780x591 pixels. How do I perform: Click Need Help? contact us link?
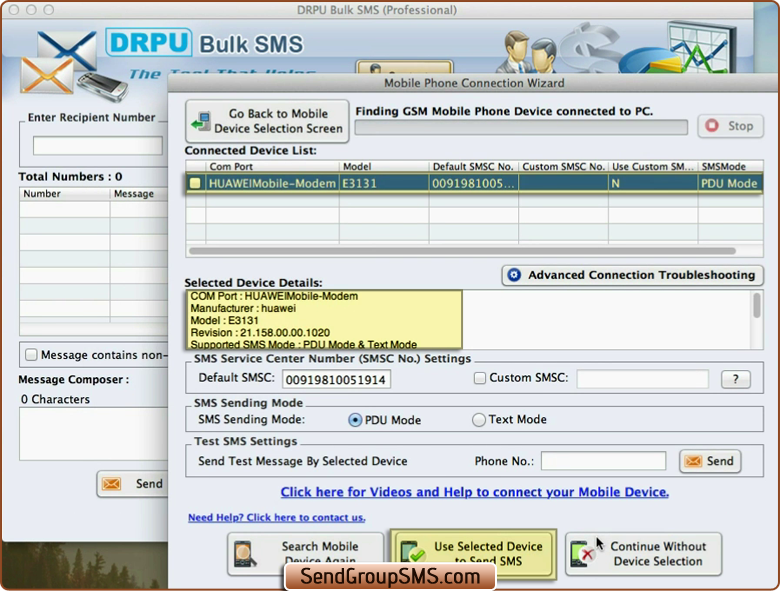(x=277, y=517)
